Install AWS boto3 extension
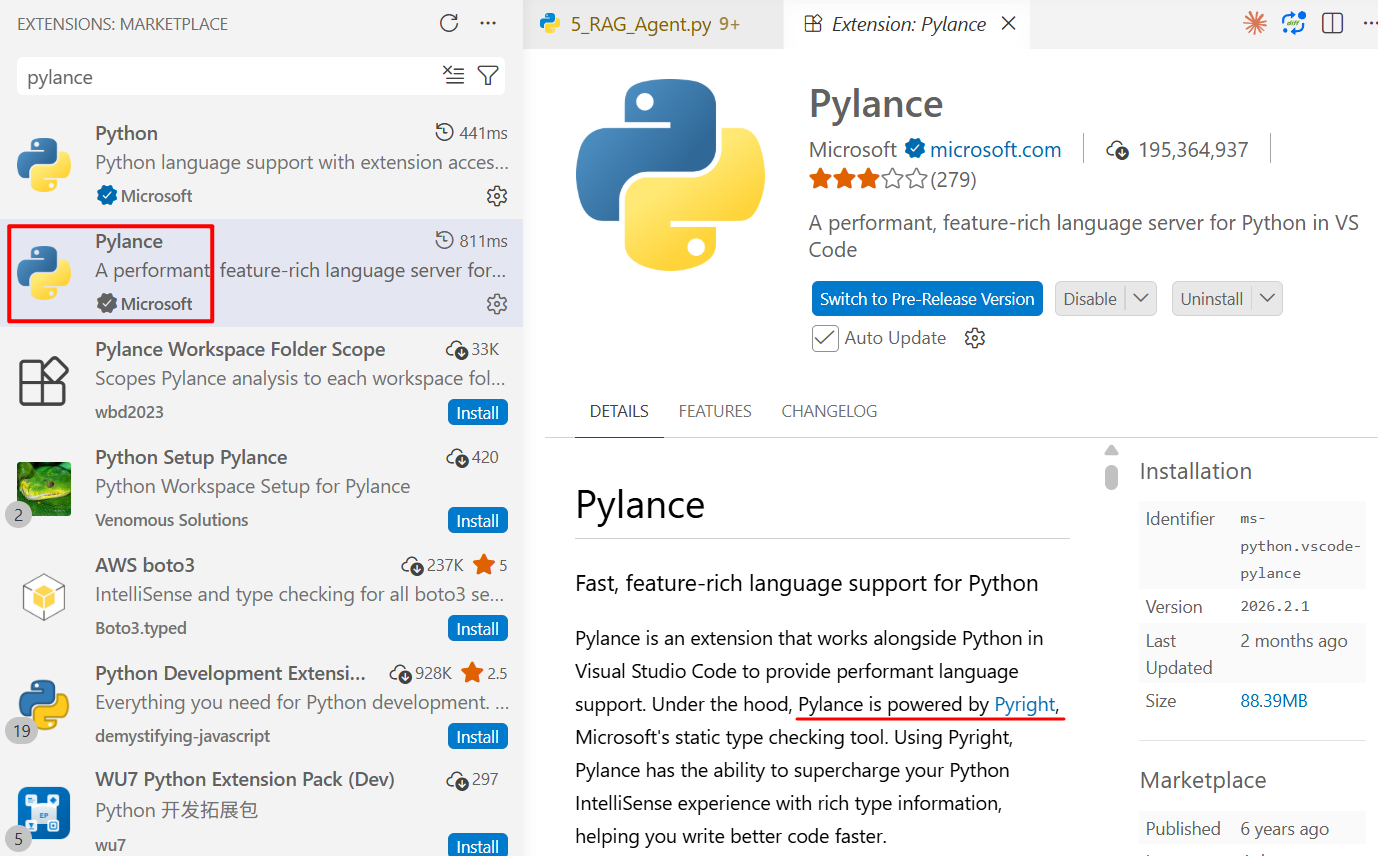The image size is (1378, 856). pos(478,629)
